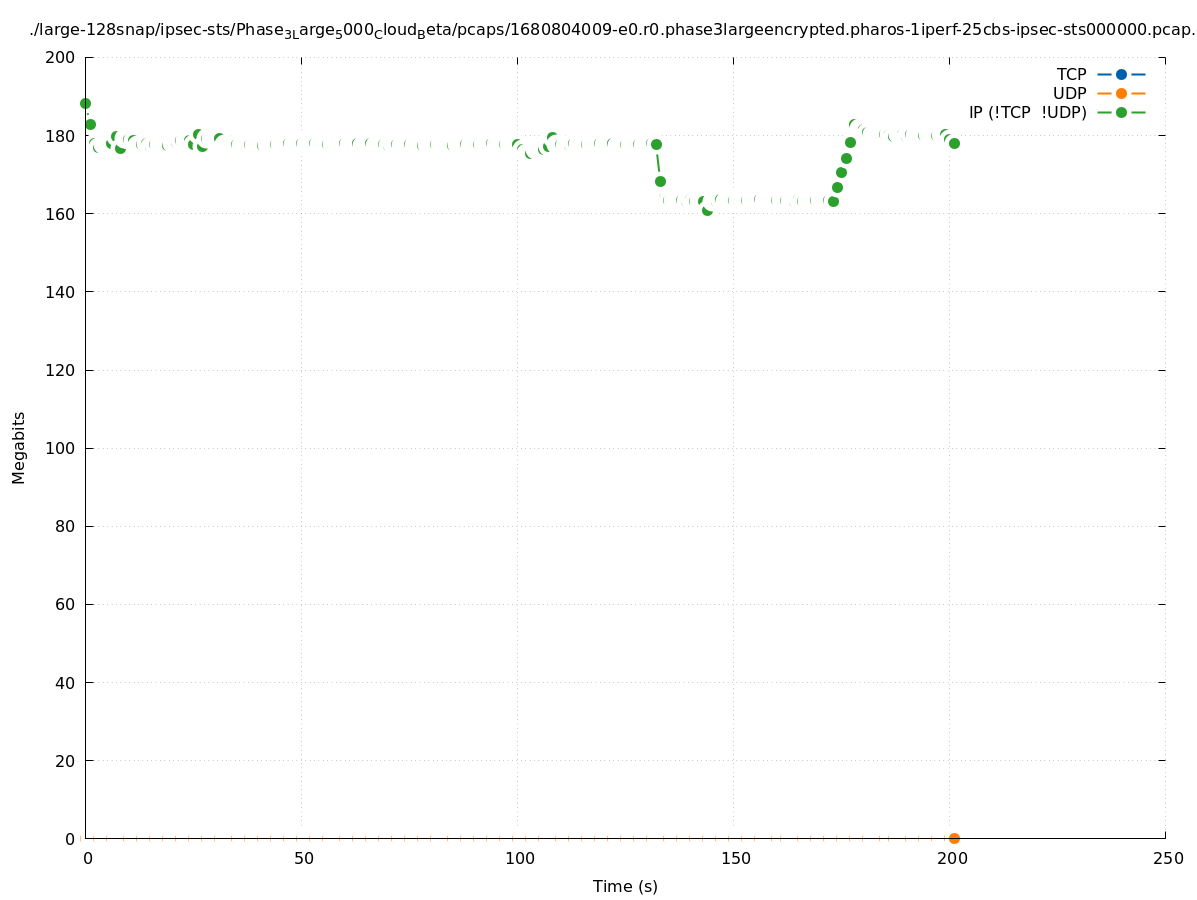Click the 160 tick label on the y-axis
Image resolution: width=1197 pixels, height=900 pixels.
61,214
